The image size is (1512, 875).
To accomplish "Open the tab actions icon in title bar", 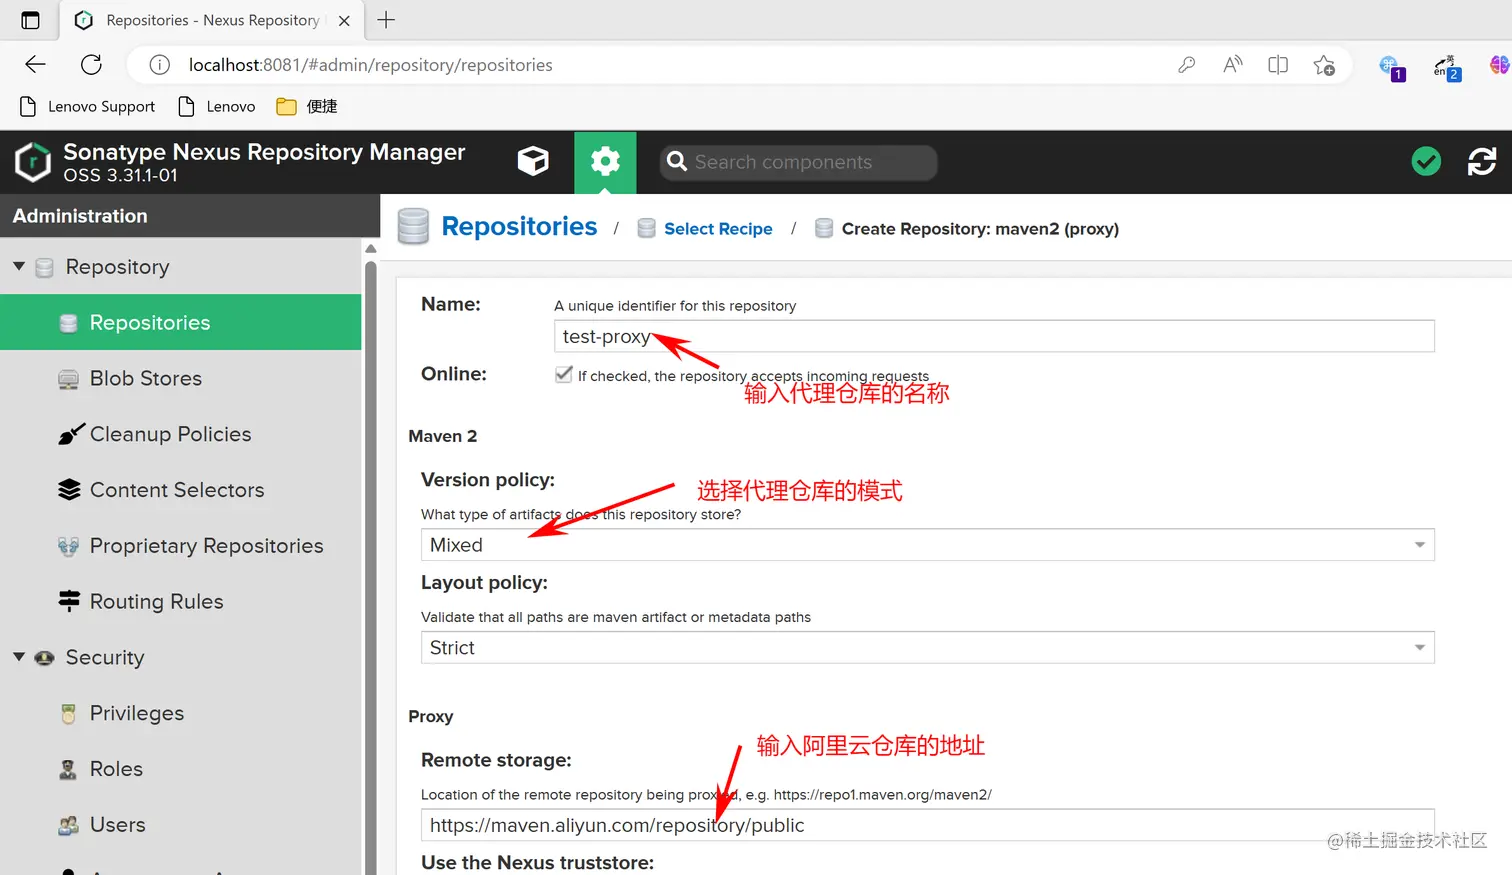I will click(31, 20).
